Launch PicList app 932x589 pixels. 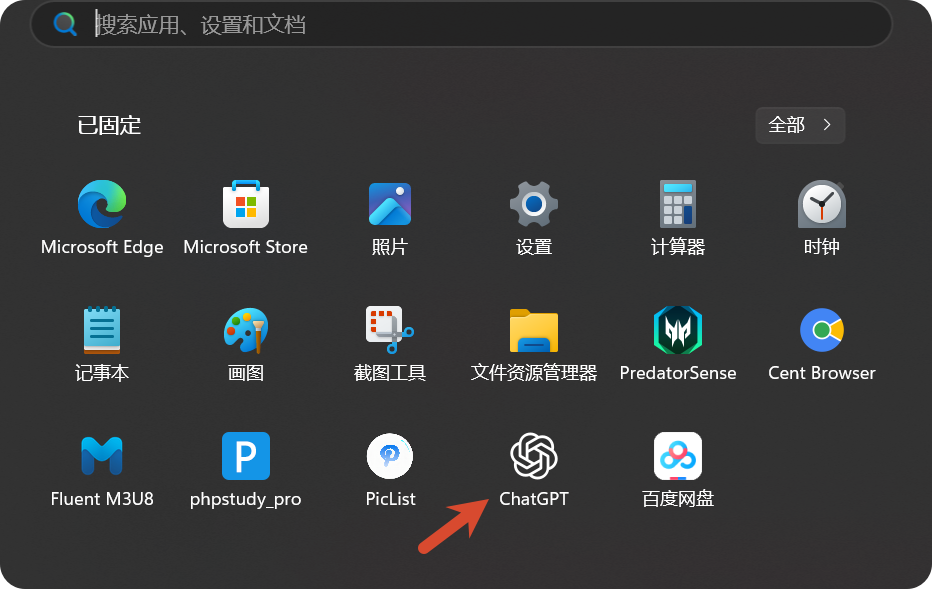tap(390, 470)
